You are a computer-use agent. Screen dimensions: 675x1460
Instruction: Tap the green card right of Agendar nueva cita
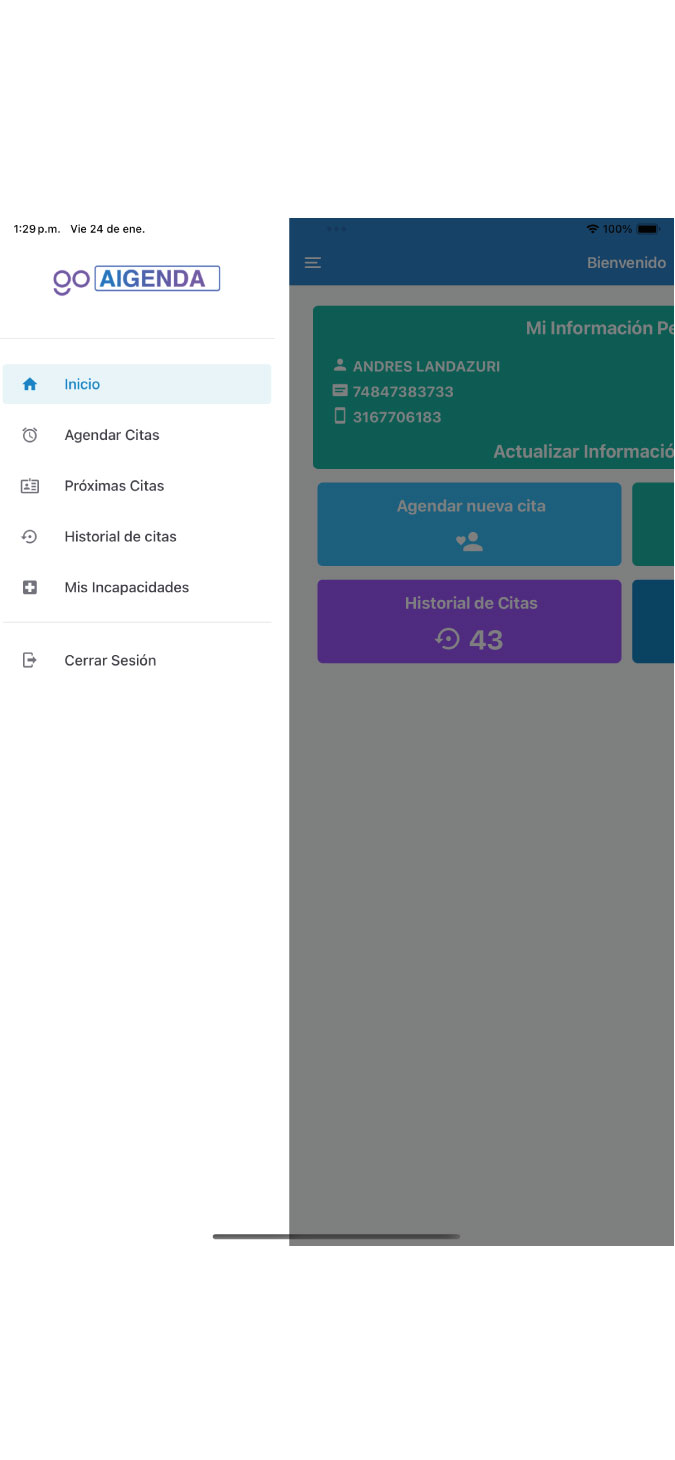(x=653, y=524)
